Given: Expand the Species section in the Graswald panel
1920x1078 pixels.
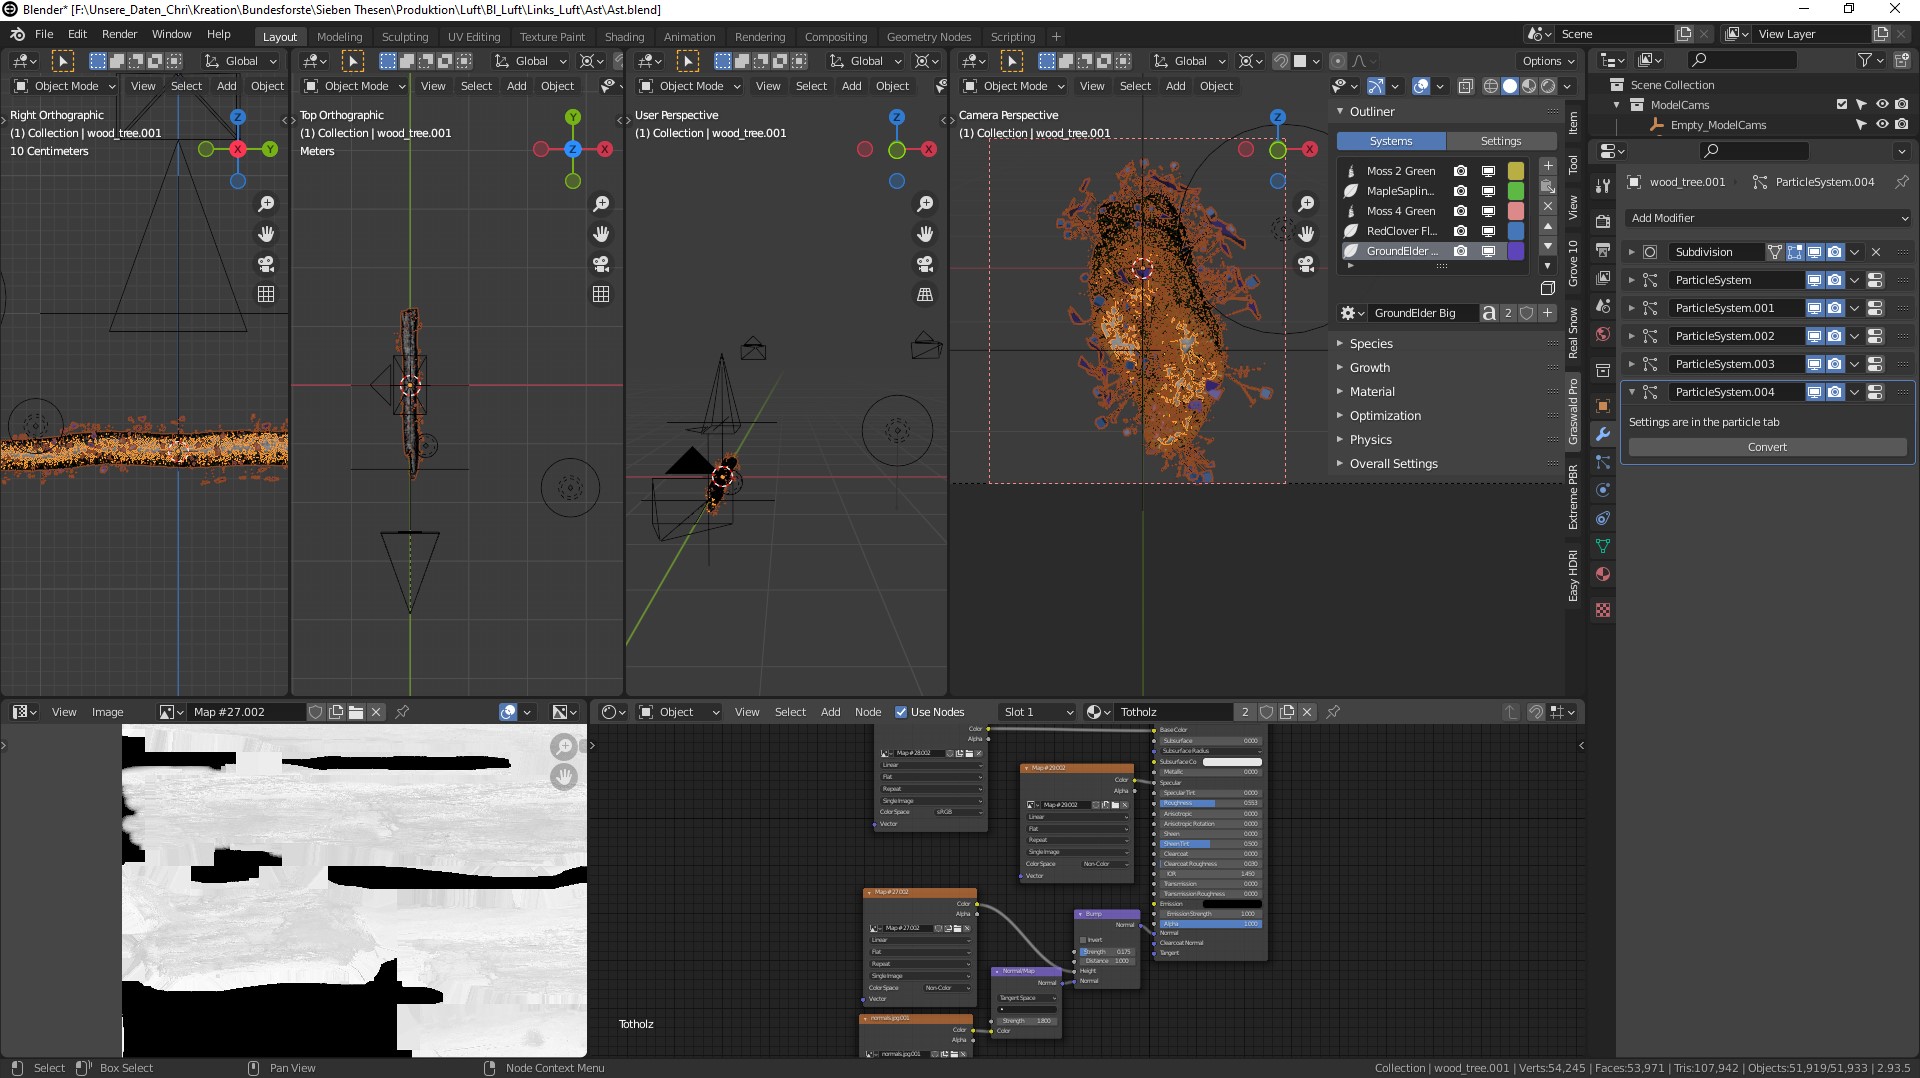Looking at the screenshot, I should [1370, 343].
